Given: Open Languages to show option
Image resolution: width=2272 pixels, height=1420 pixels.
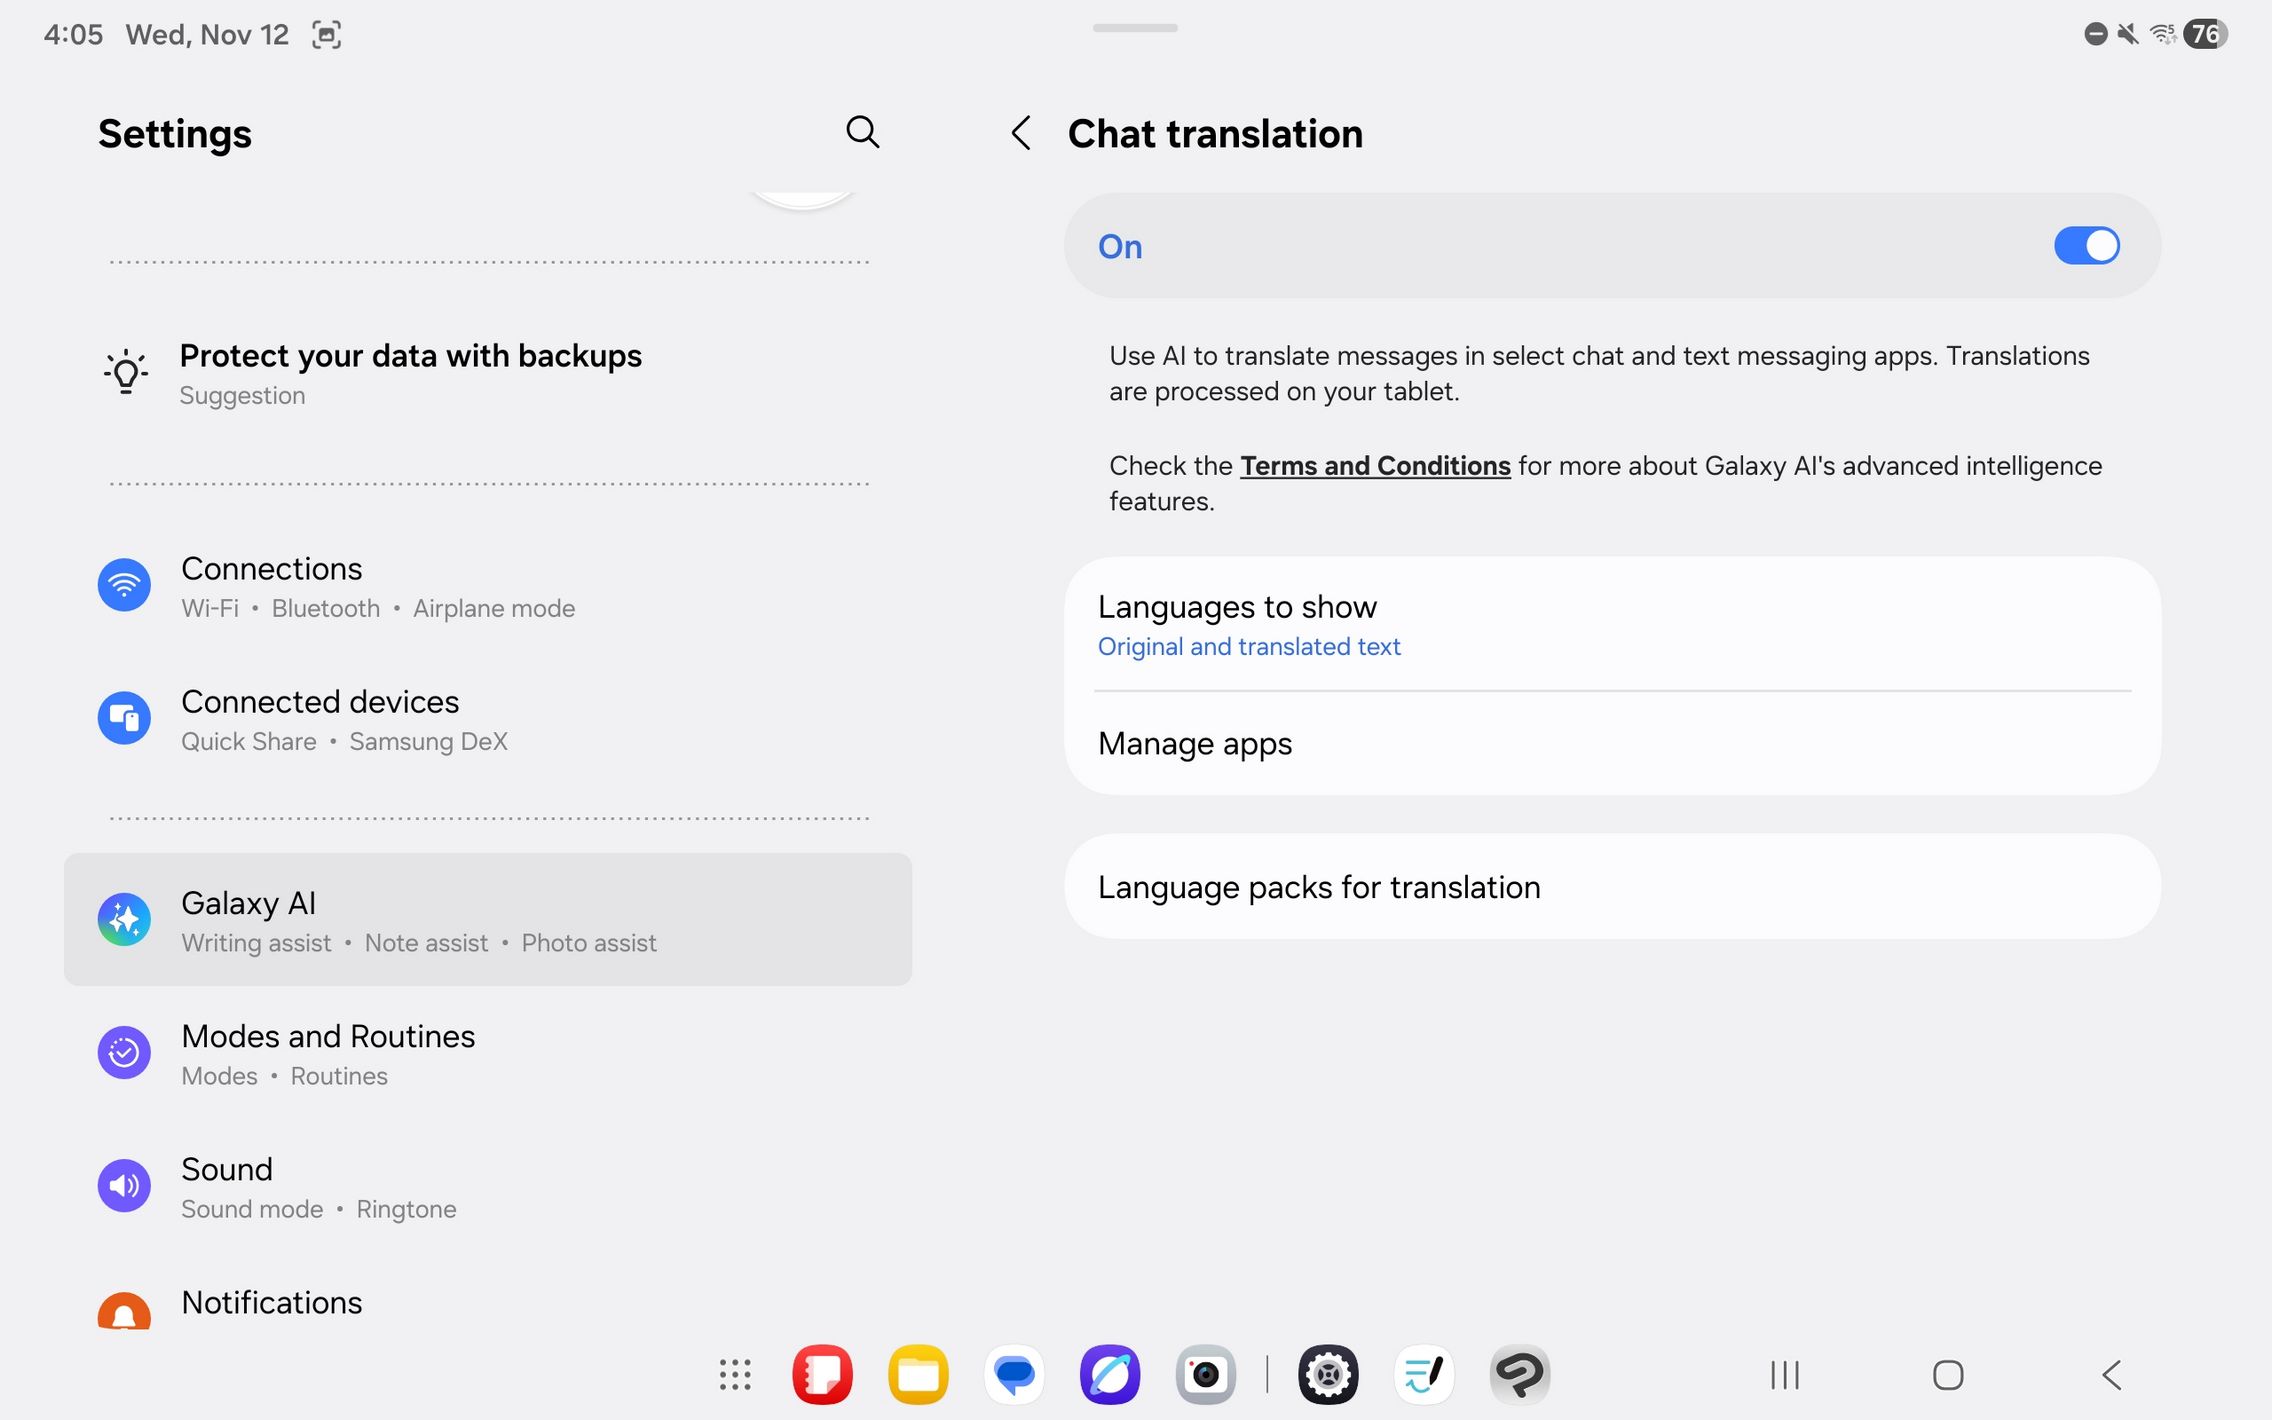Looking at the screenshot, I should point(1611,625).
